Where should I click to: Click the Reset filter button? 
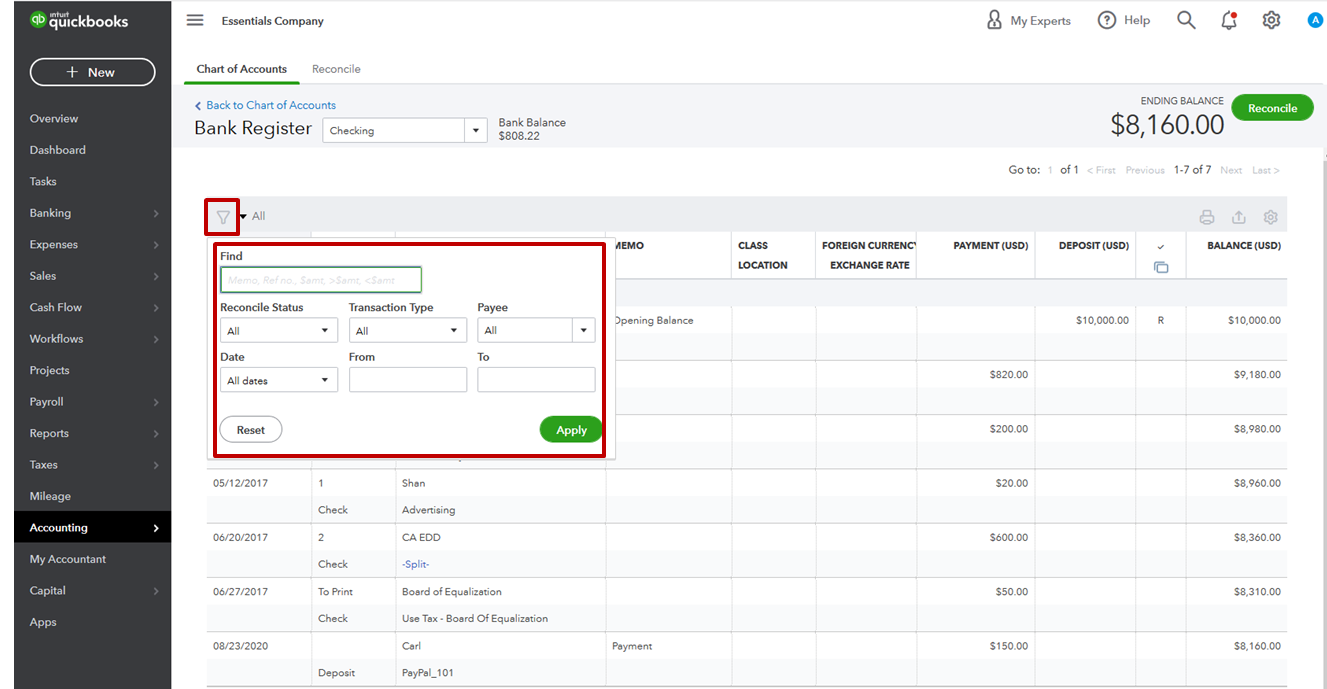click(x=251, y=430)
